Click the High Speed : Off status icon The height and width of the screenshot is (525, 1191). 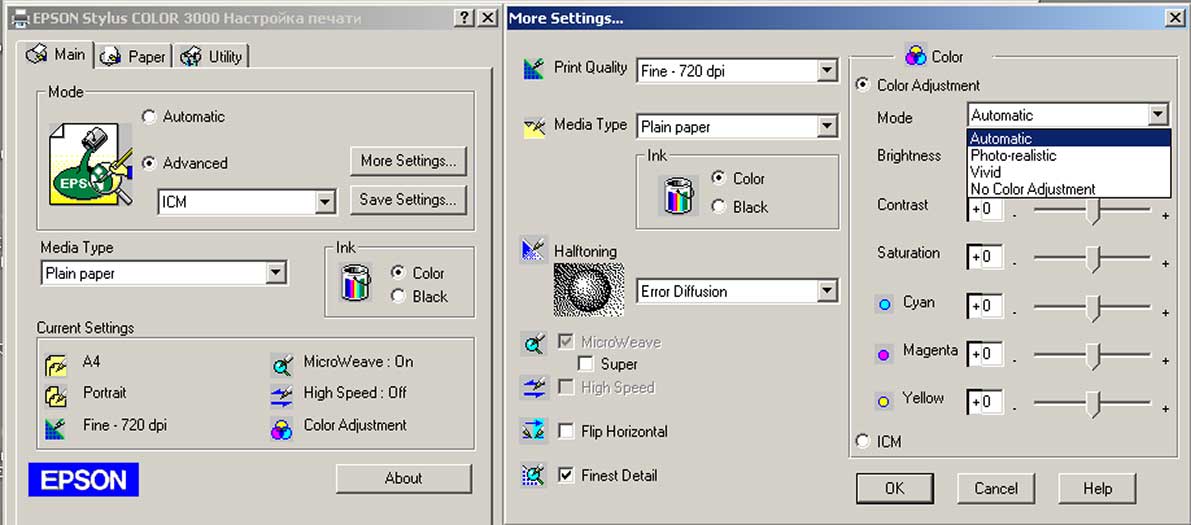coord(282,396)
